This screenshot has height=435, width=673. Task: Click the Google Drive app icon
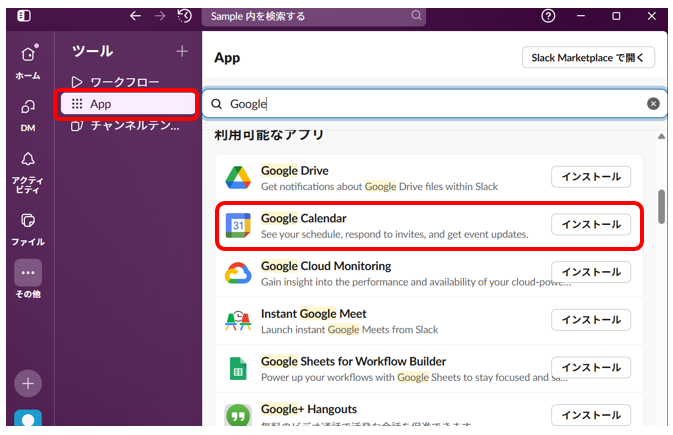point(238,178)
